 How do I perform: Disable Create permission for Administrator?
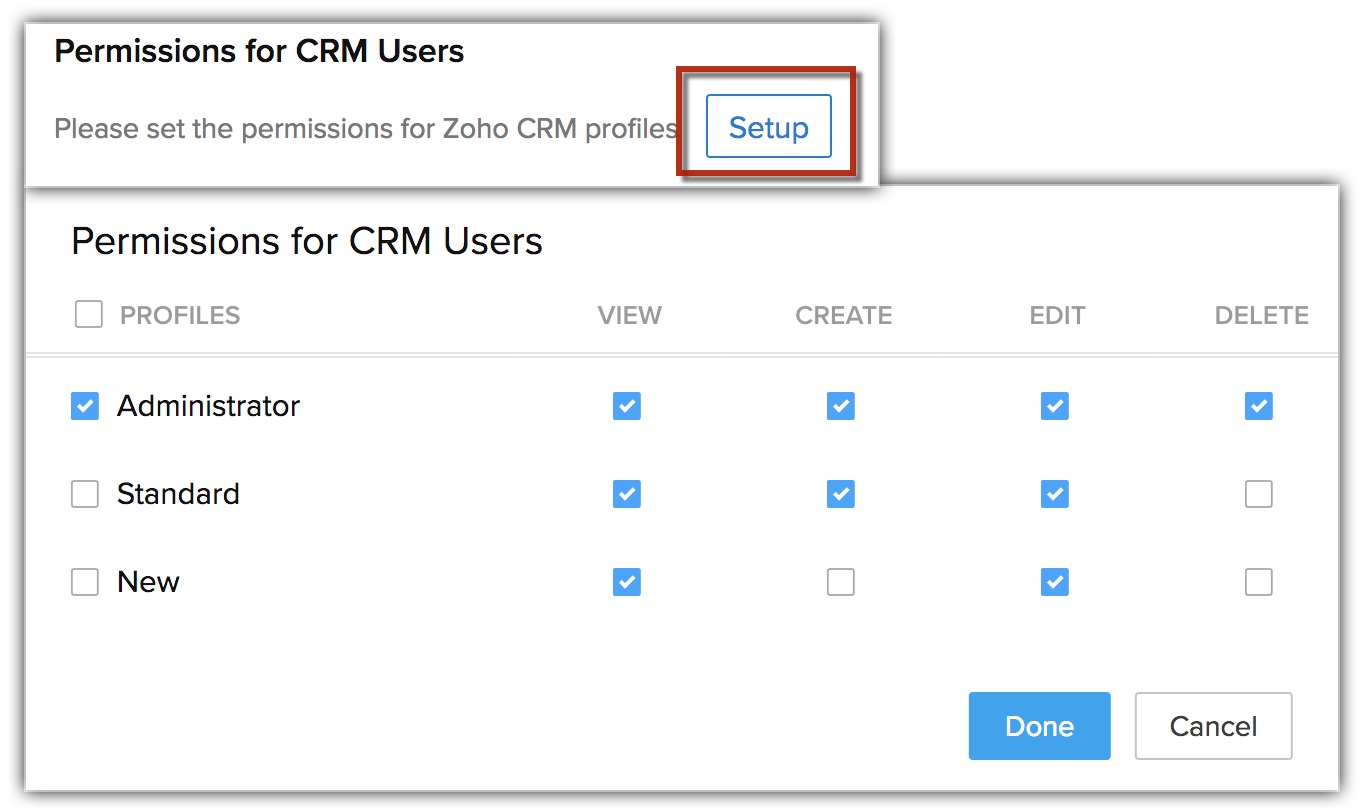[x=841, y=406]
